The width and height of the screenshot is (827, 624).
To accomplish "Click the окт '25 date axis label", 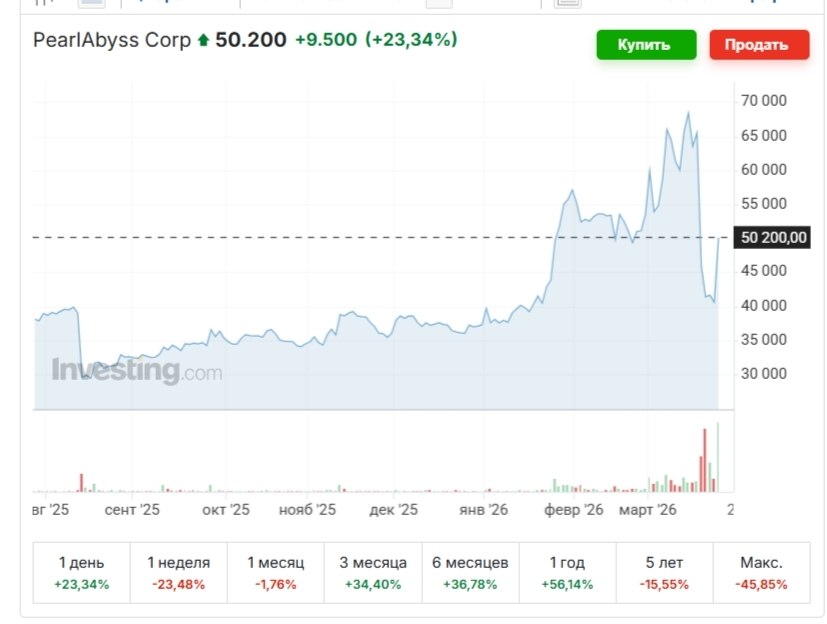I will [226, 510].
